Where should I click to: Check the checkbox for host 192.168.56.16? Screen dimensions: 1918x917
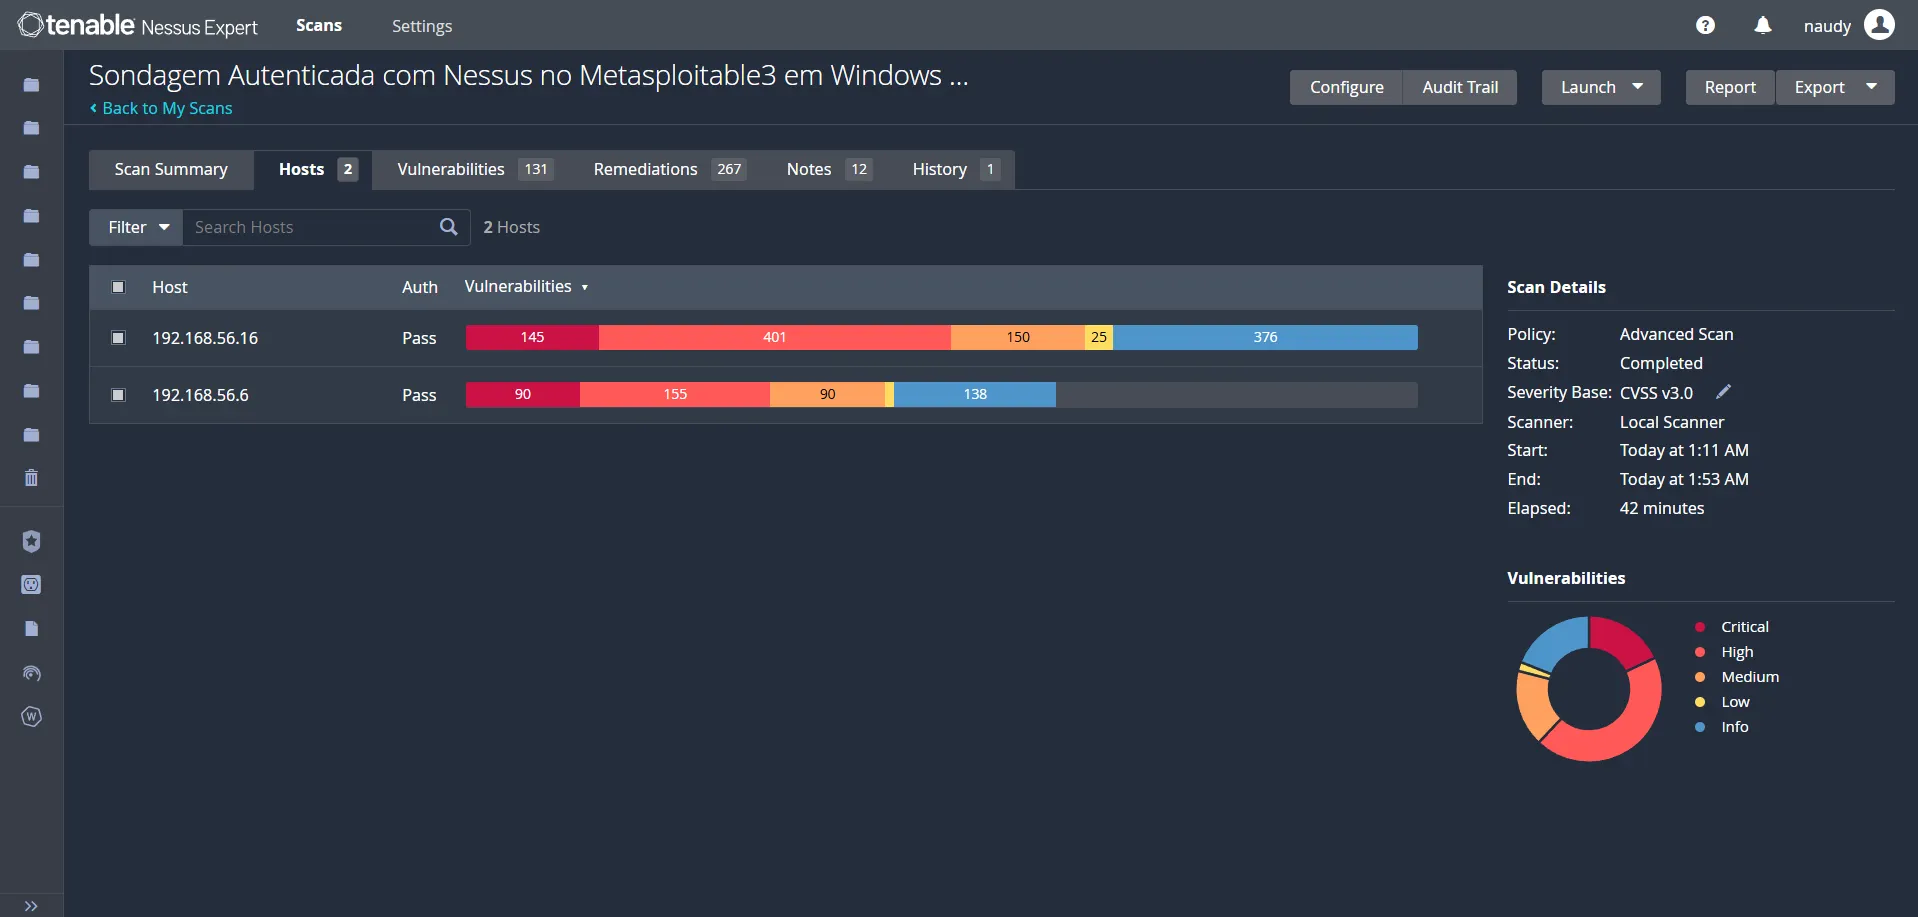pos(117,338)
